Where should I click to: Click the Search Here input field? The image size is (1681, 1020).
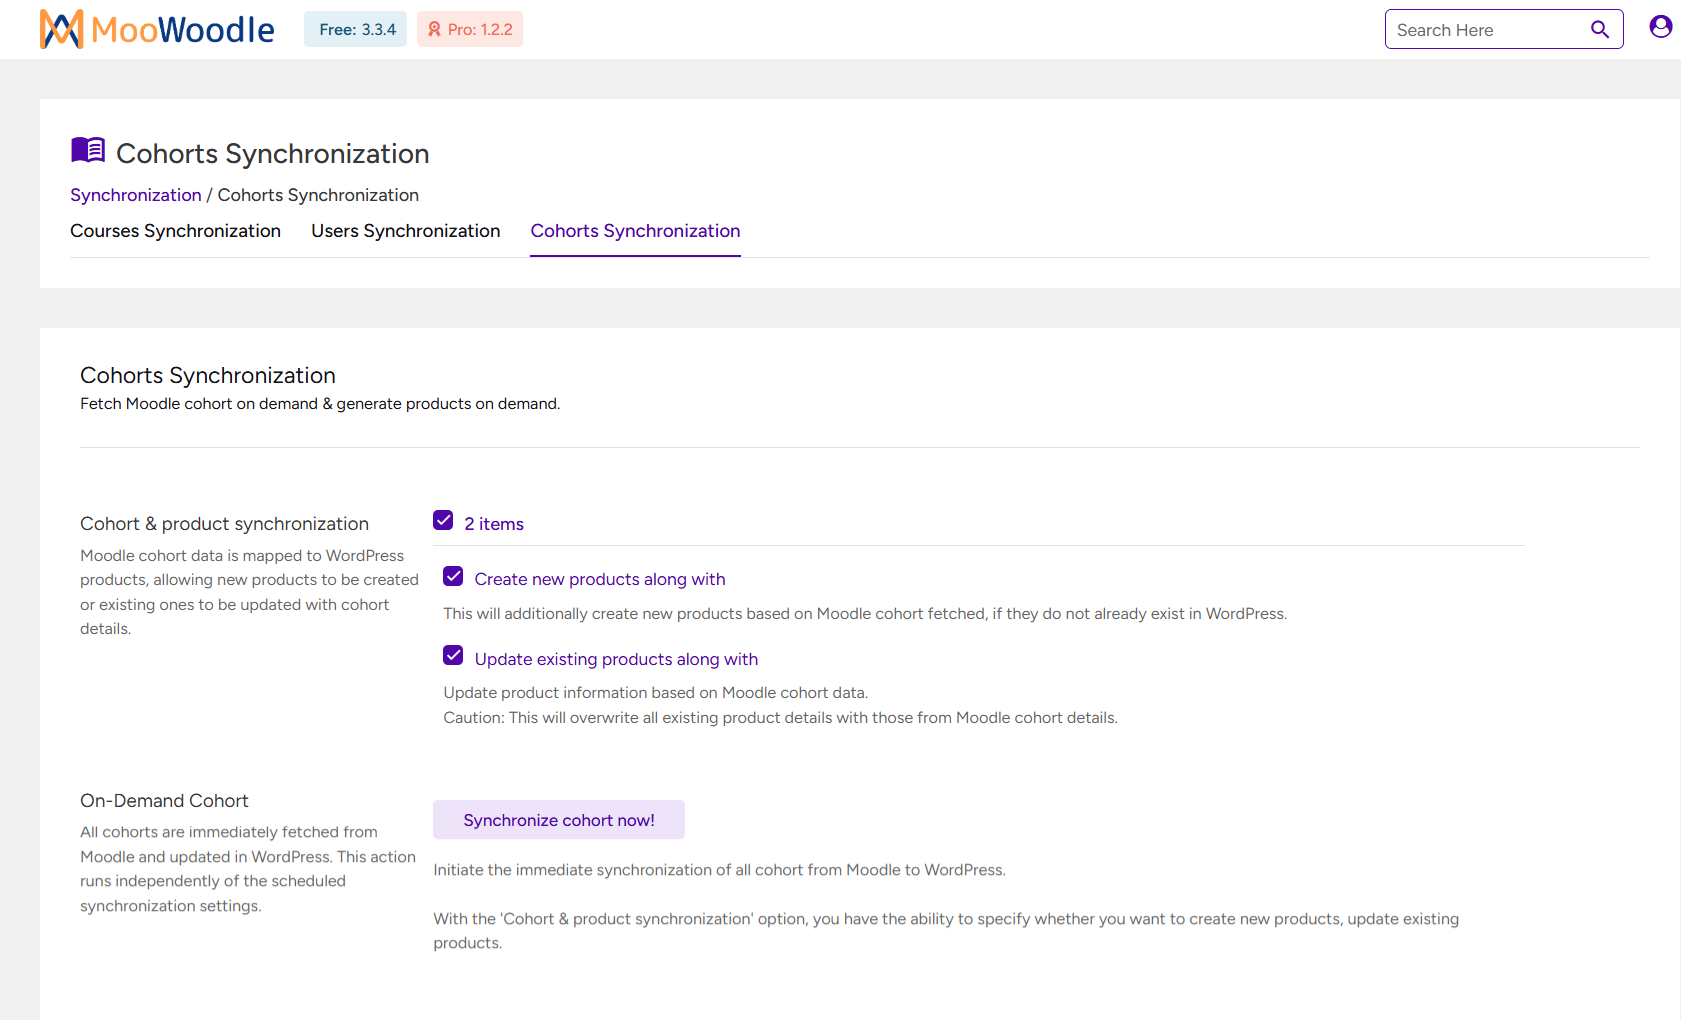click(x=1480, y=29)
